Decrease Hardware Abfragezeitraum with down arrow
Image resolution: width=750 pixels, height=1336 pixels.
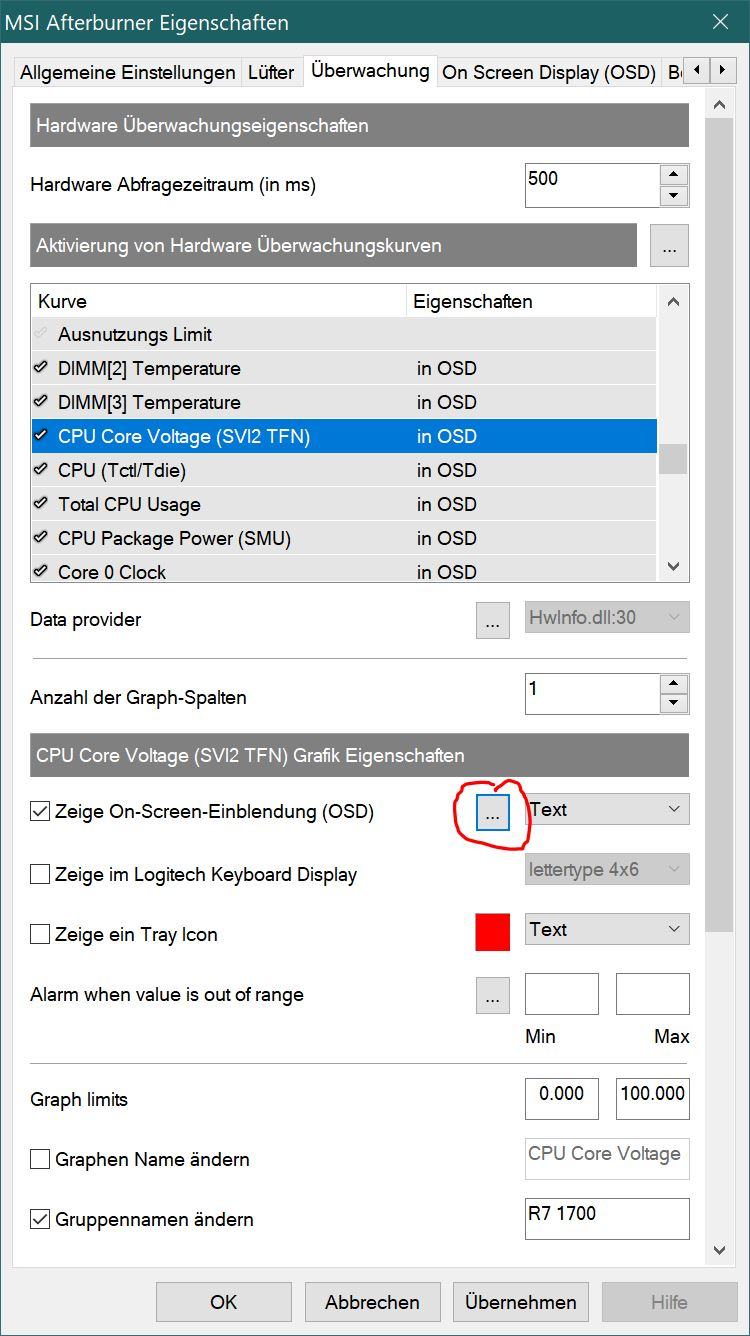coord(675,197)
